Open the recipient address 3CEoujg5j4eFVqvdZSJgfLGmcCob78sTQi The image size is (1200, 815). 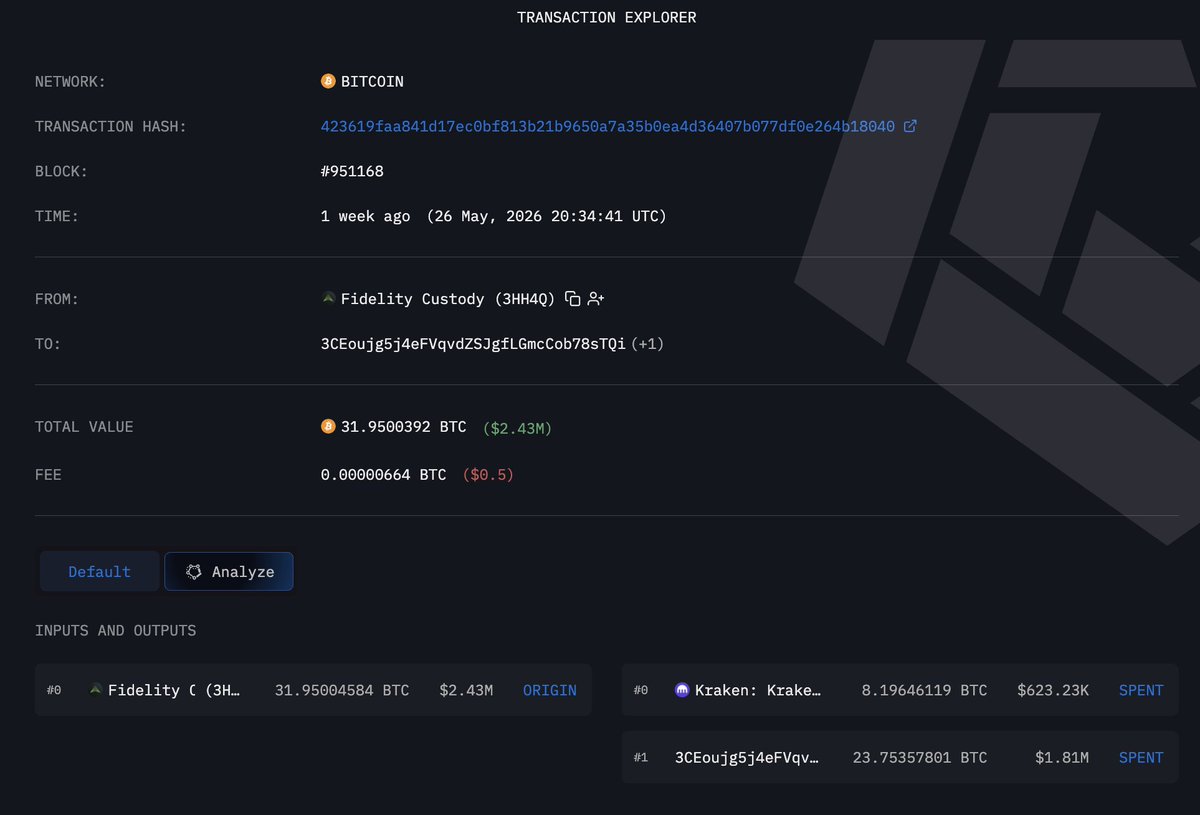coord(473,344)
